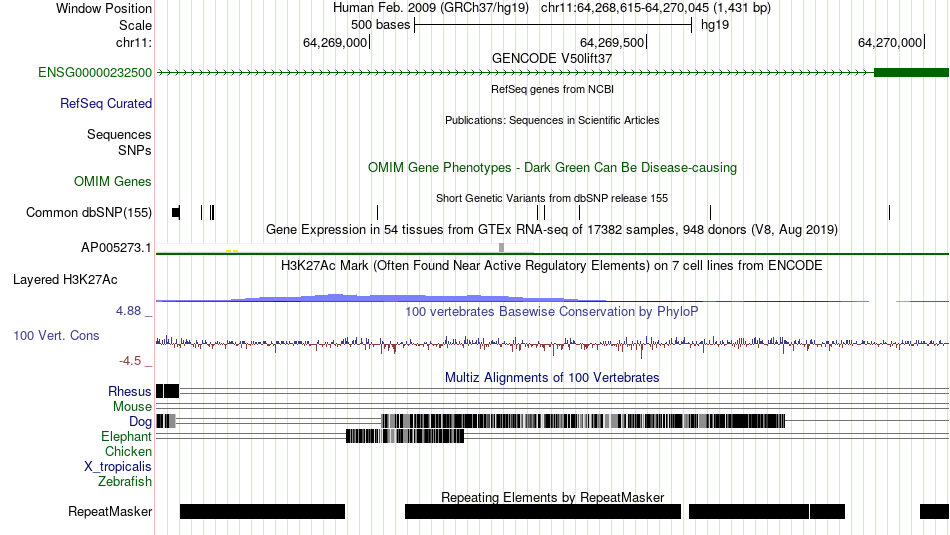Select the Window Position label
The width and height of the screenshot is (950, 535).
[x=104, y=8]
